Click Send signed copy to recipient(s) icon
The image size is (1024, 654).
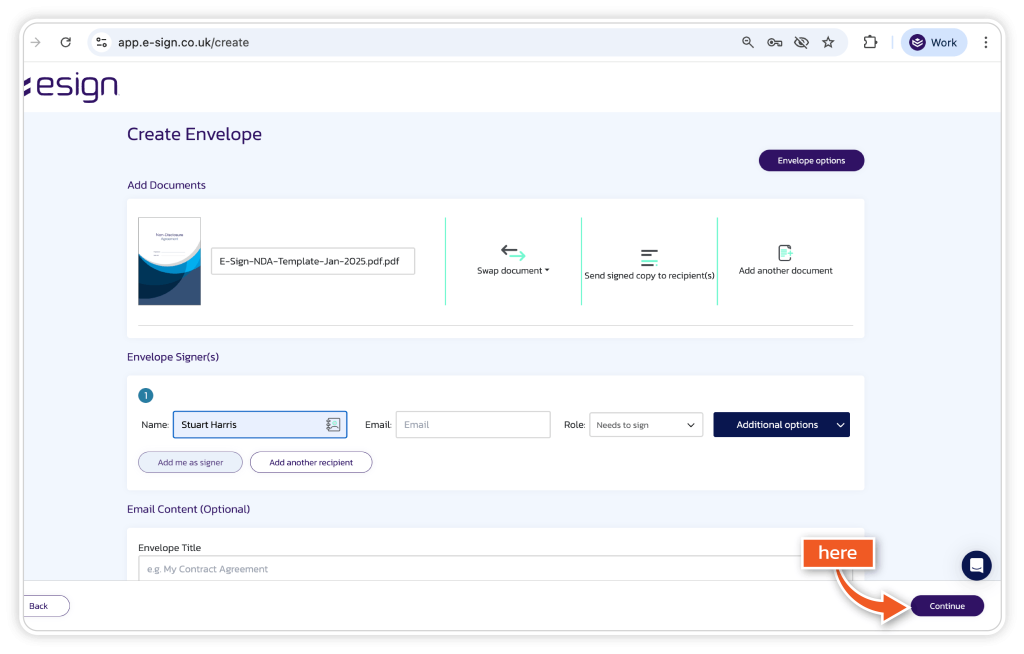[649, 257]
